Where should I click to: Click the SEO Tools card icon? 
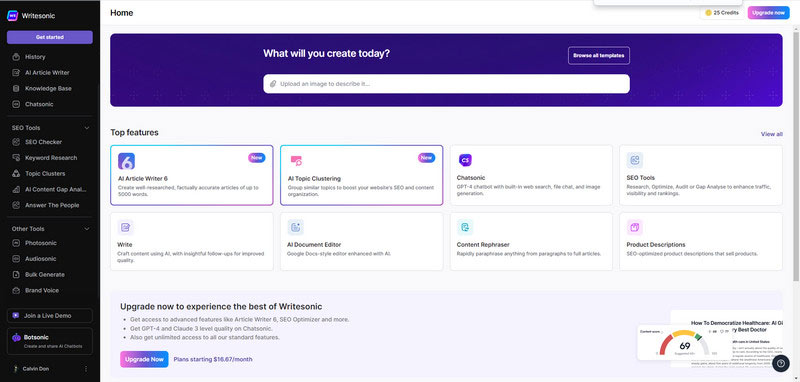click(x=635, y=160)
